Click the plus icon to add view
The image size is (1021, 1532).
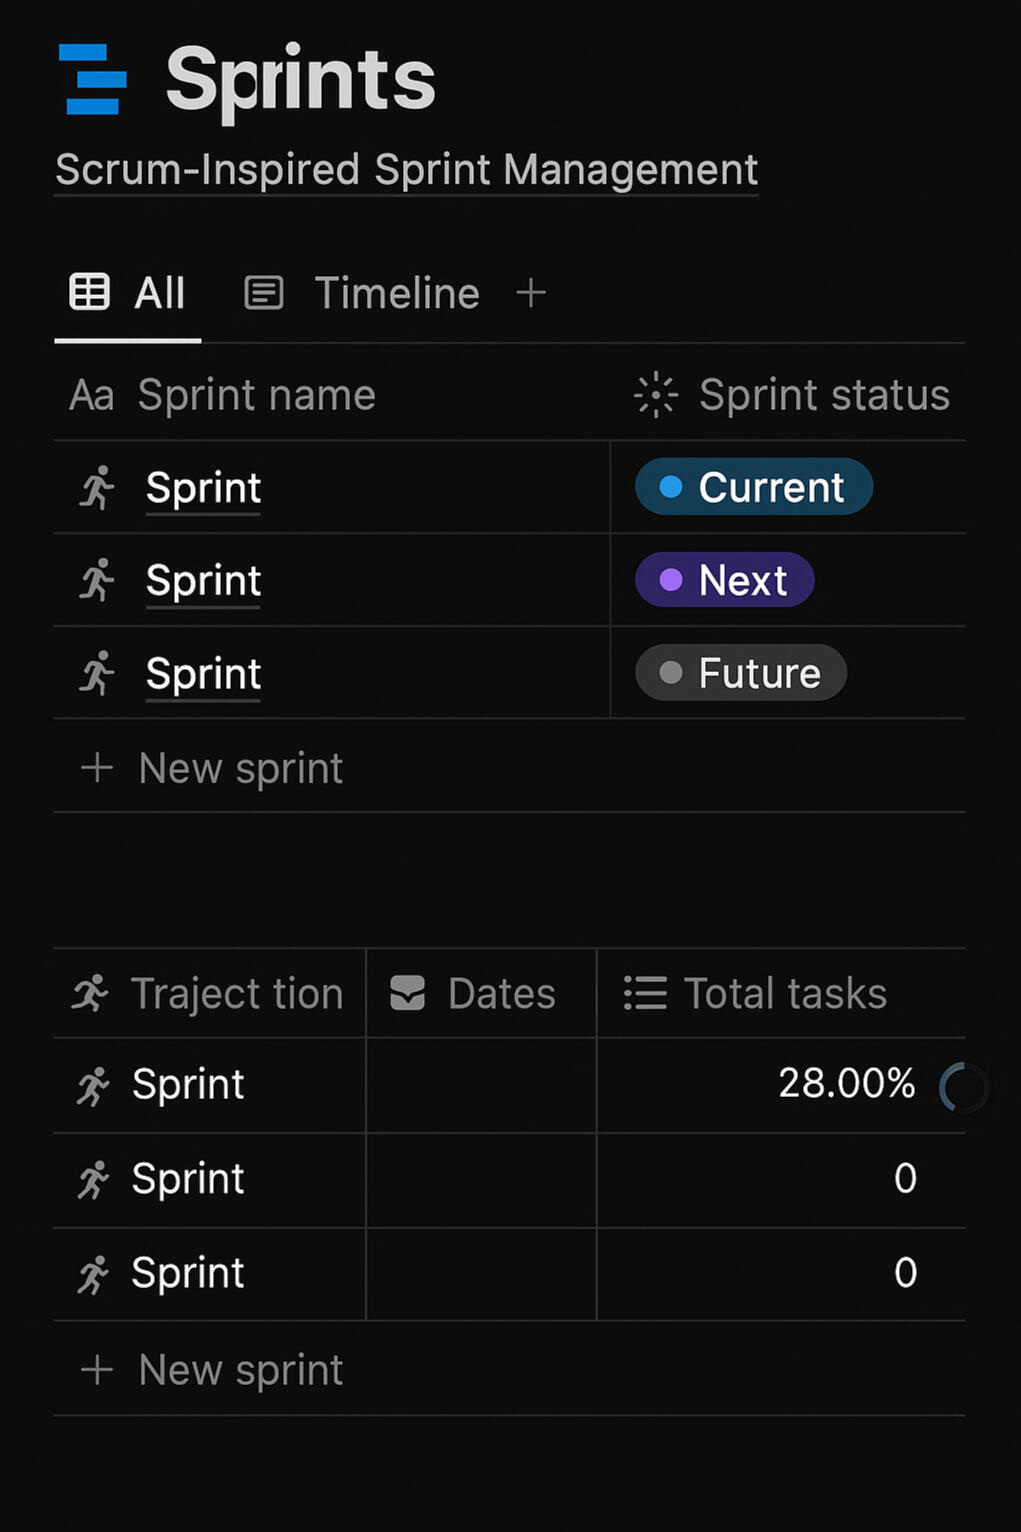click(x=531, y=293)
